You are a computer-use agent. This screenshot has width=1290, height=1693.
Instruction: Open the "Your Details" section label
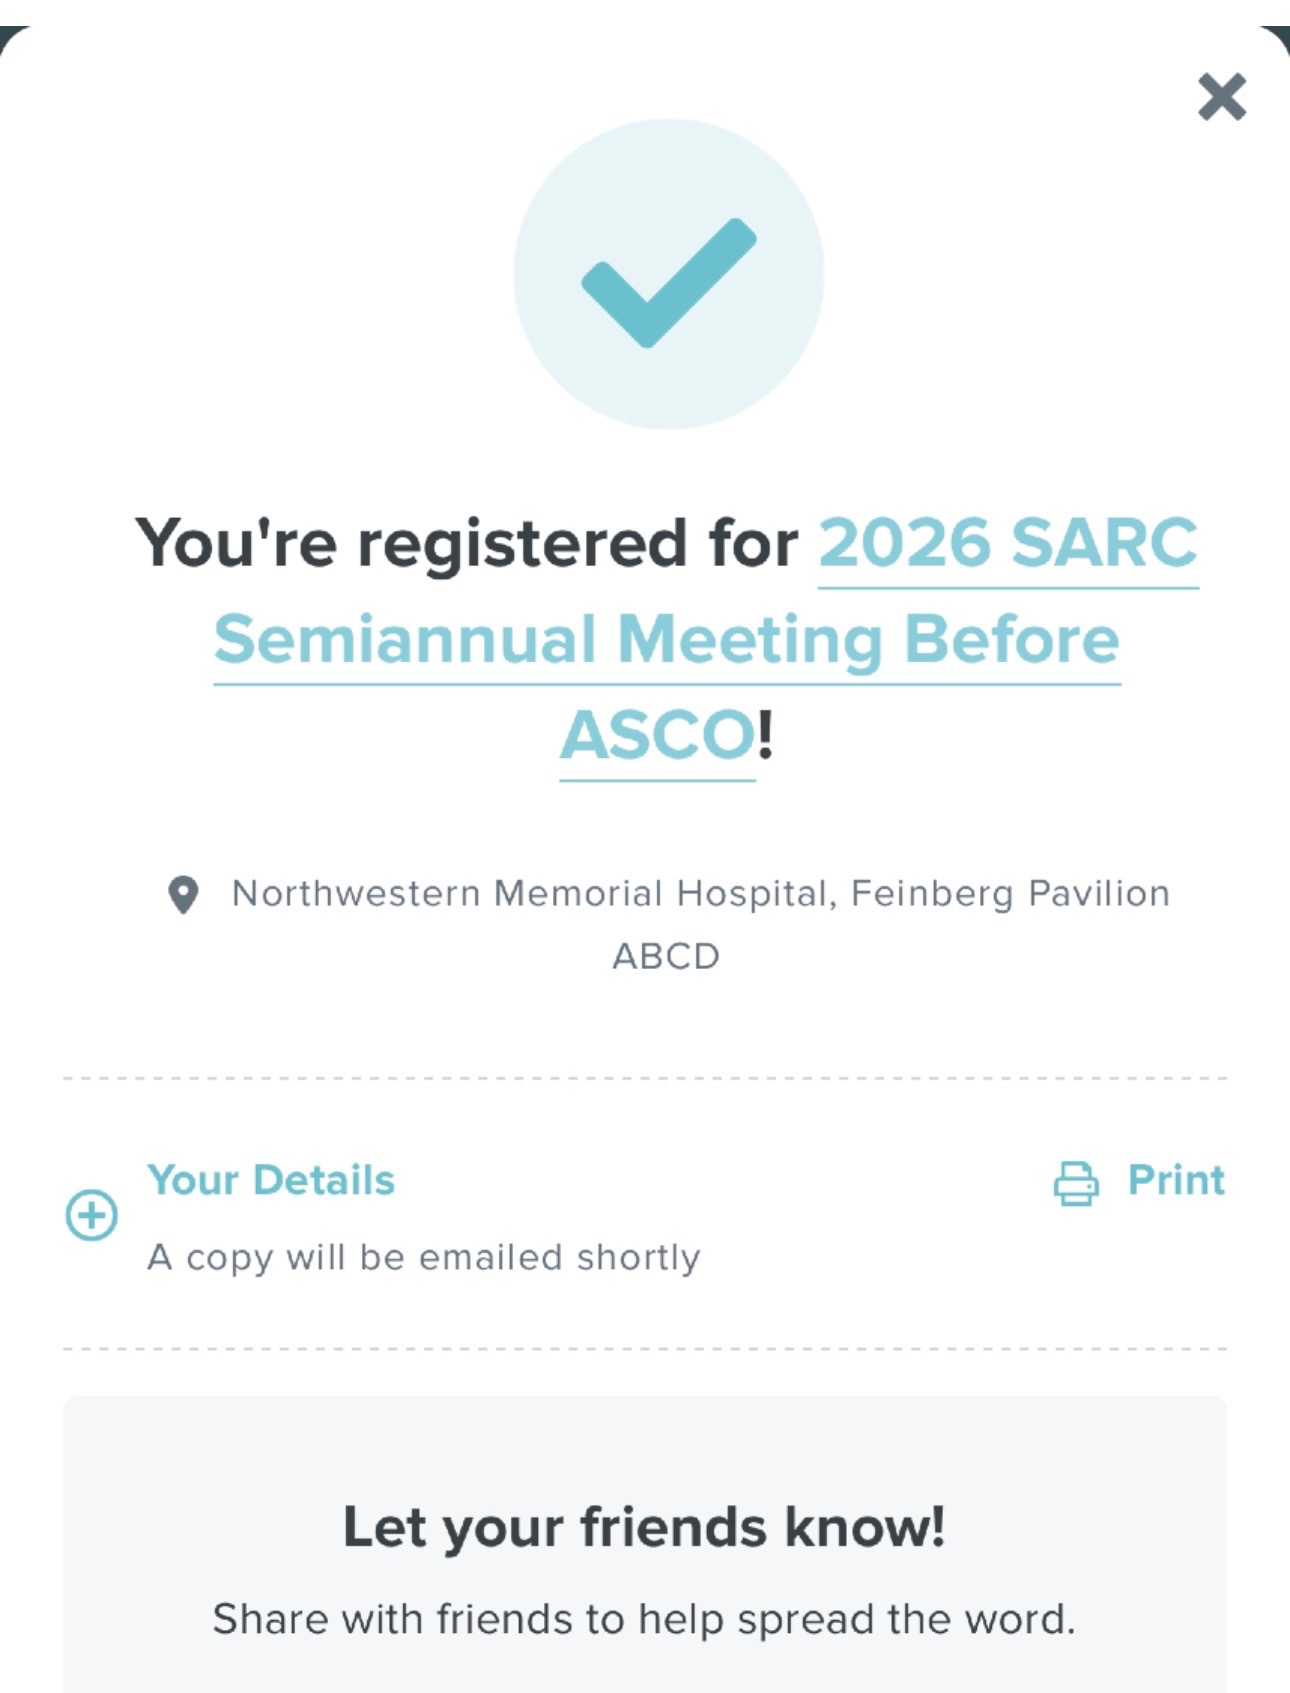tap(271, 1180)
